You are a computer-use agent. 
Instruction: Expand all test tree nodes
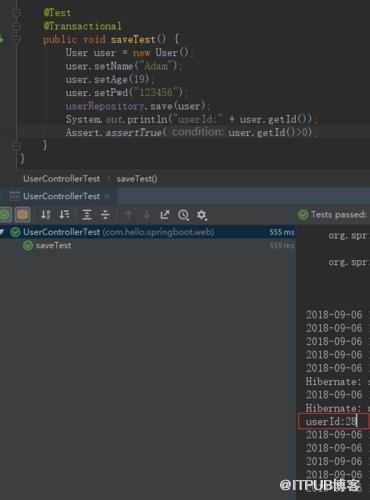click(x=87, y=215)
